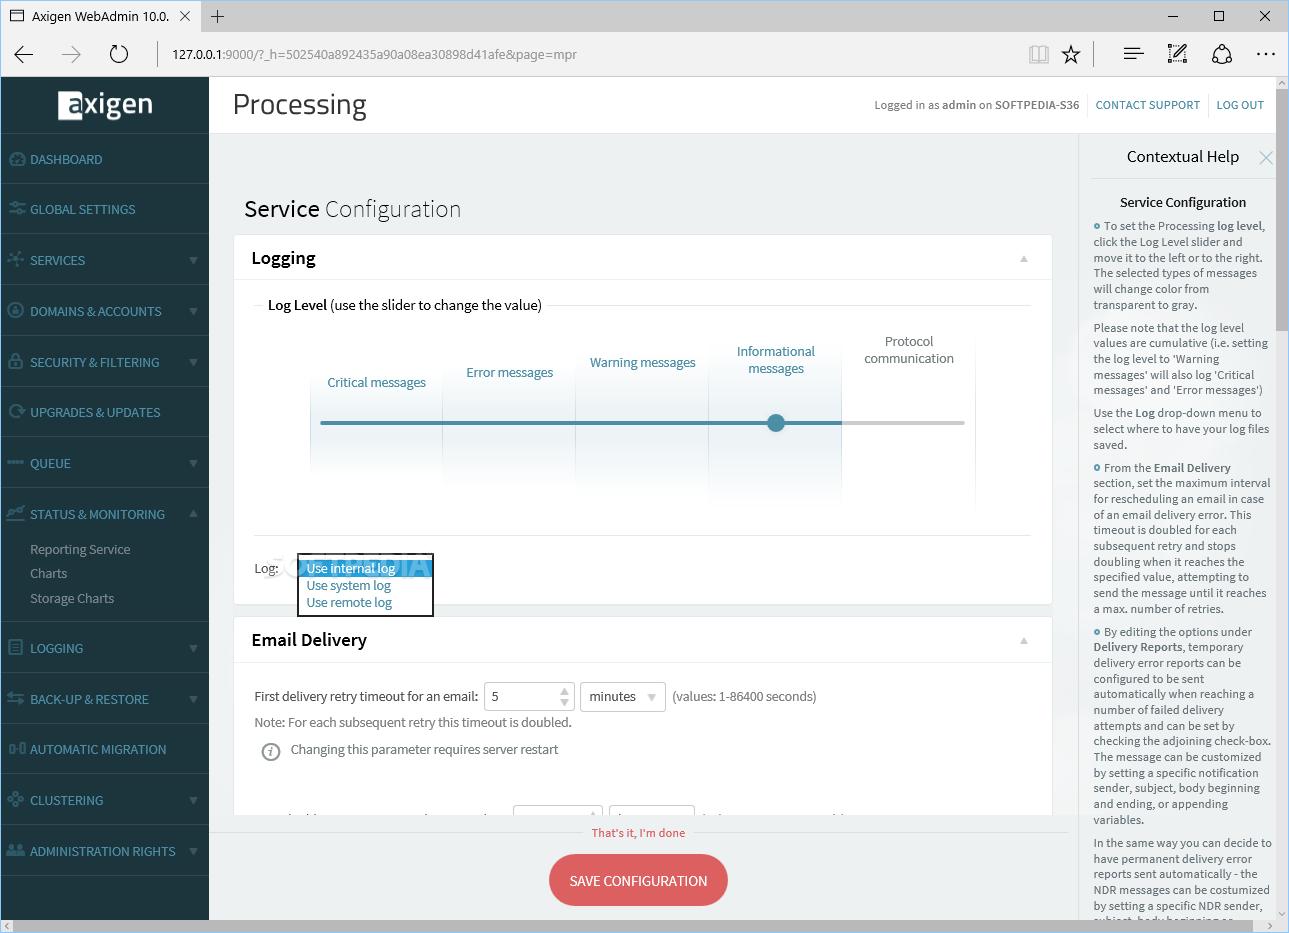Click the Services icon in sidebar
The image size is (1289, 933).
coord(16,260)
